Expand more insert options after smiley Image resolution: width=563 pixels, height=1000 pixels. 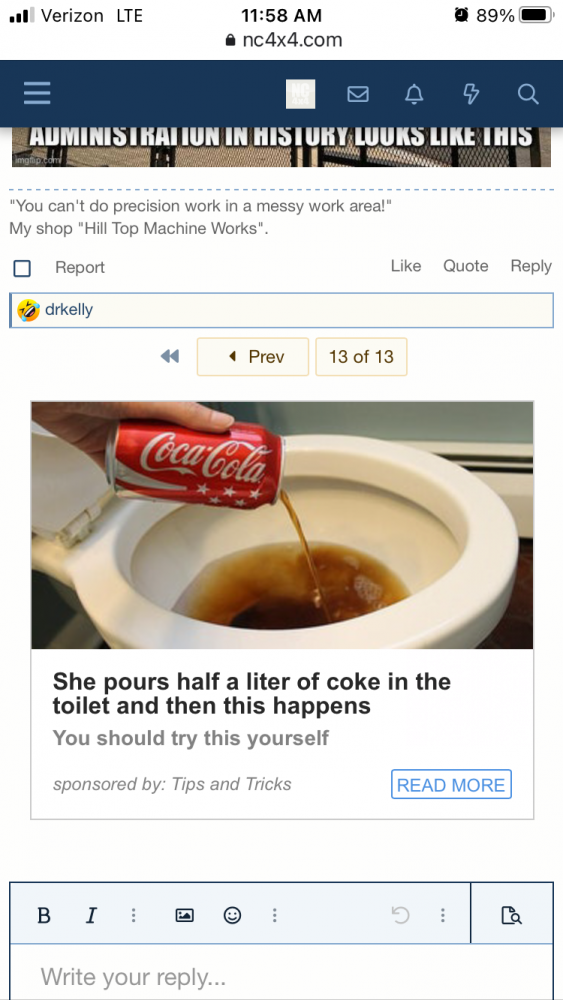(x=274, y=915)
